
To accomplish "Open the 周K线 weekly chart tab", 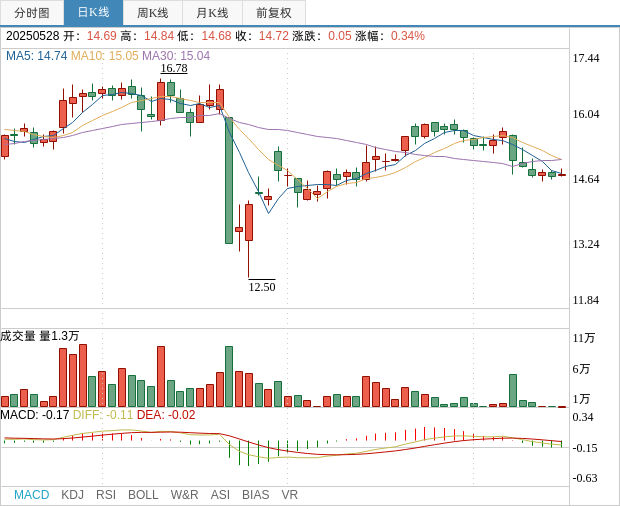I will click(153, 13).
